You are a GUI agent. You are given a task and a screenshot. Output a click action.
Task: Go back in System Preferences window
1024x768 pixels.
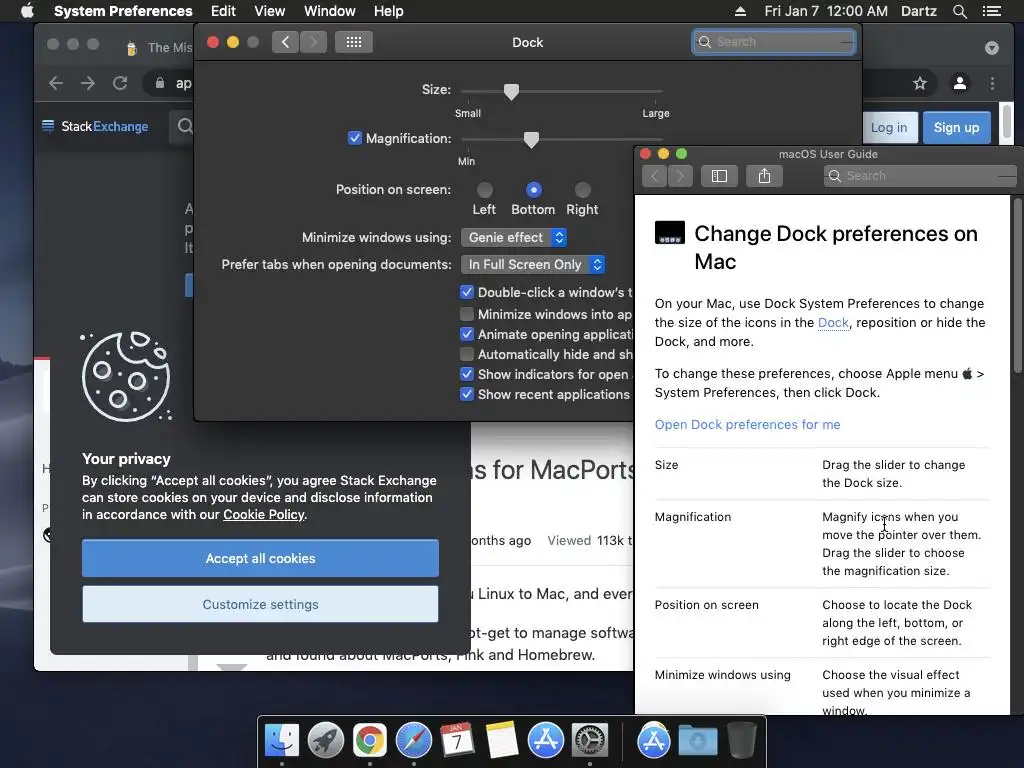[x=285, y=42]
